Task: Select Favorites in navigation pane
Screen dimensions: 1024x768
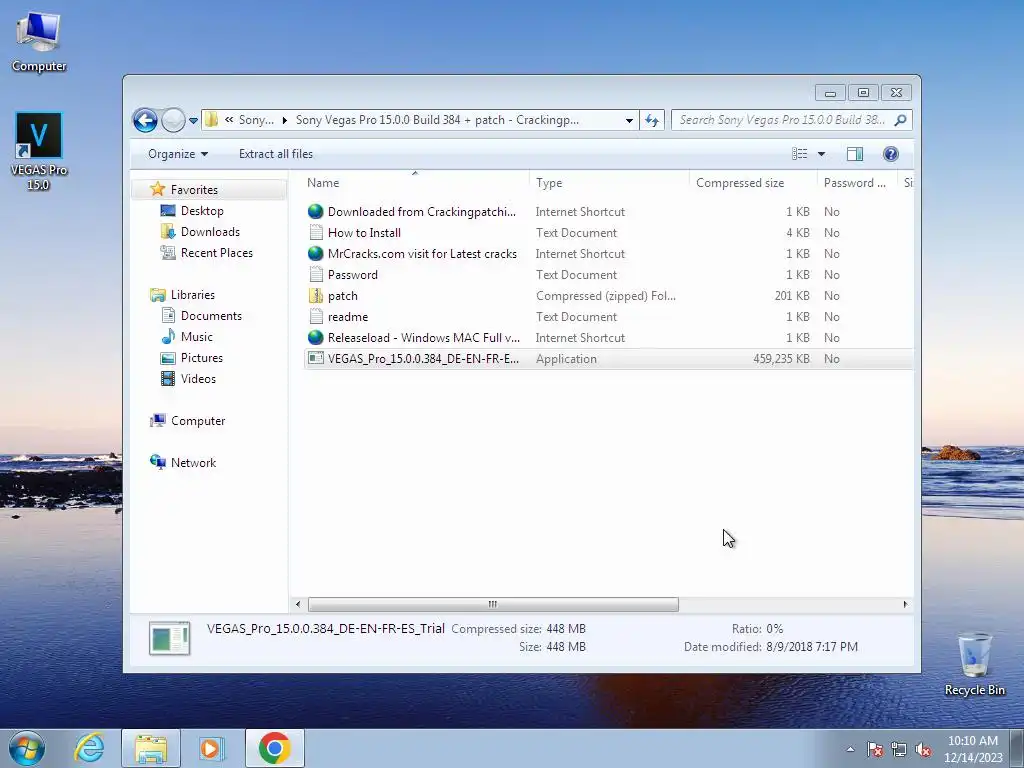Action: (x=194, y=189)
